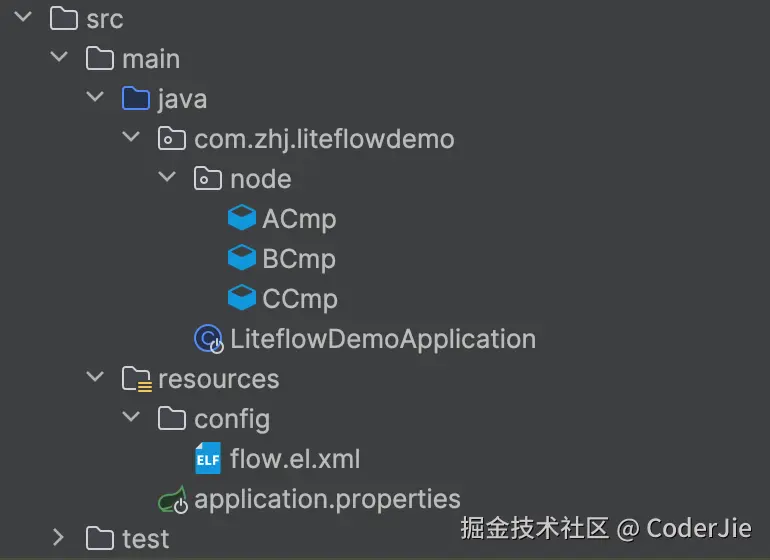
Task: Select the com.zhj.liteflowdemo package label
Action: [x=324, y=139]
